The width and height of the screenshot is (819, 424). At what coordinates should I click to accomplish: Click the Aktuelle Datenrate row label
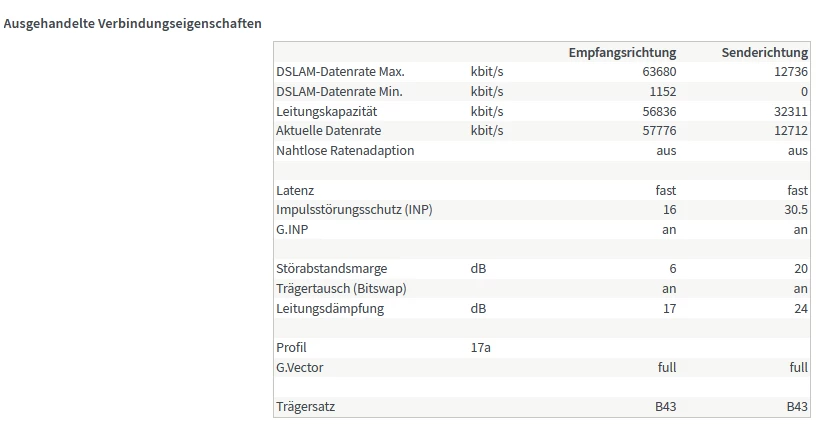(x=328, y=131)
